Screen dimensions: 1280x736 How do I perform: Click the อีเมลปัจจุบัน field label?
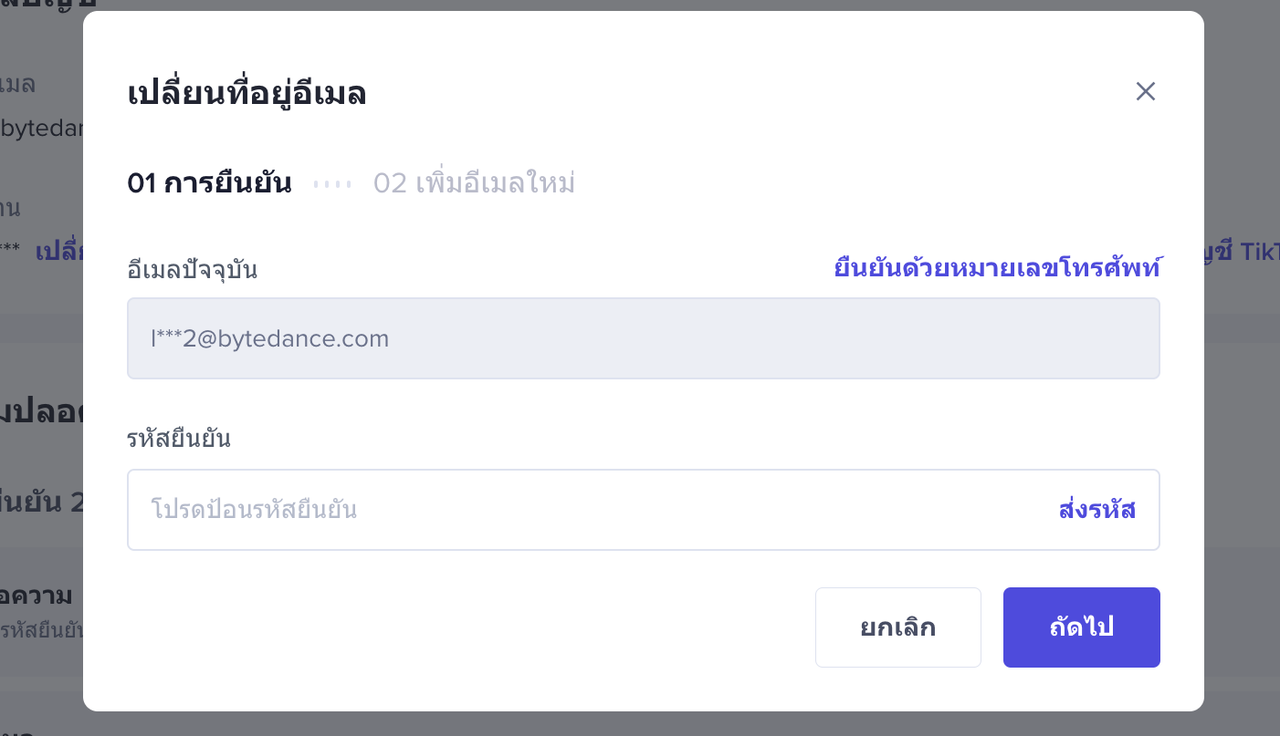(192, 269)
